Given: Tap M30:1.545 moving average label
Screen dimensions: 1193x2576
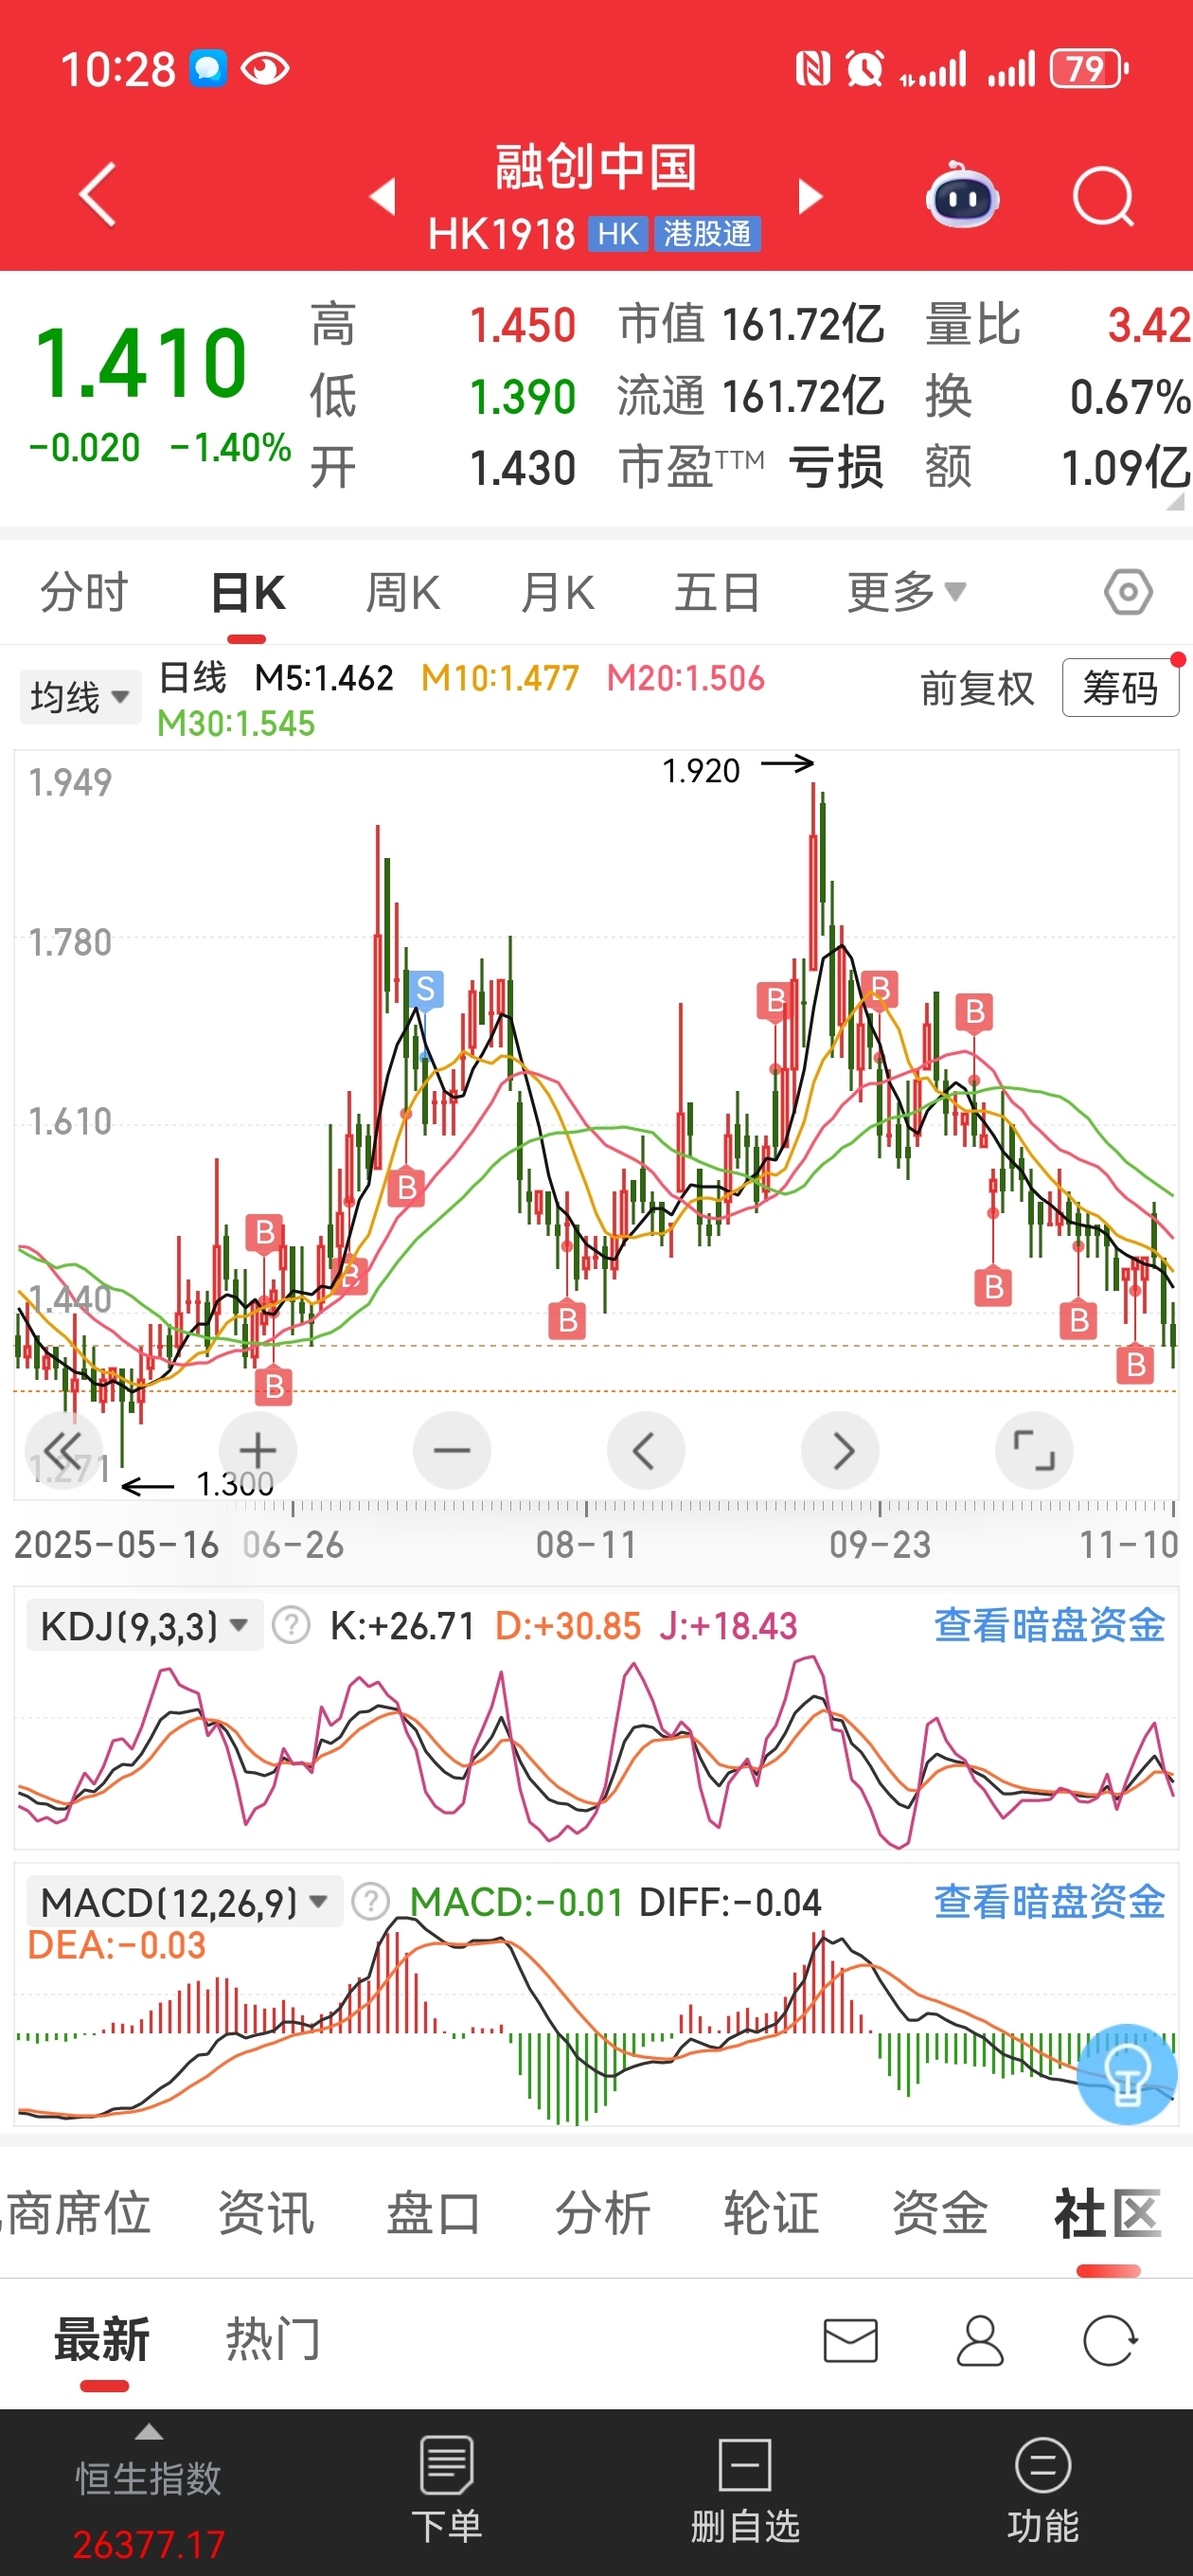Looking at the screenshot, I should pos(236,723).
